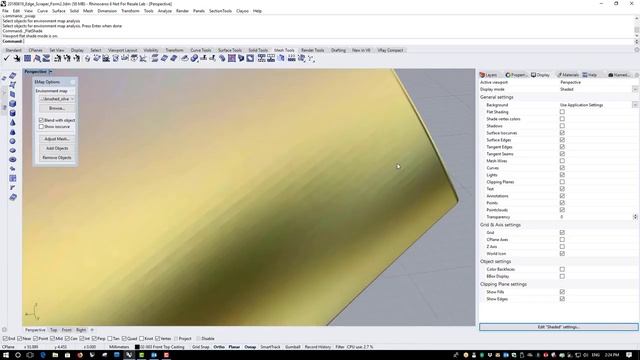This screenshot has width=640, height=360.
Task: Close the EMap Options dialog
Action: [x=73, y=82]
